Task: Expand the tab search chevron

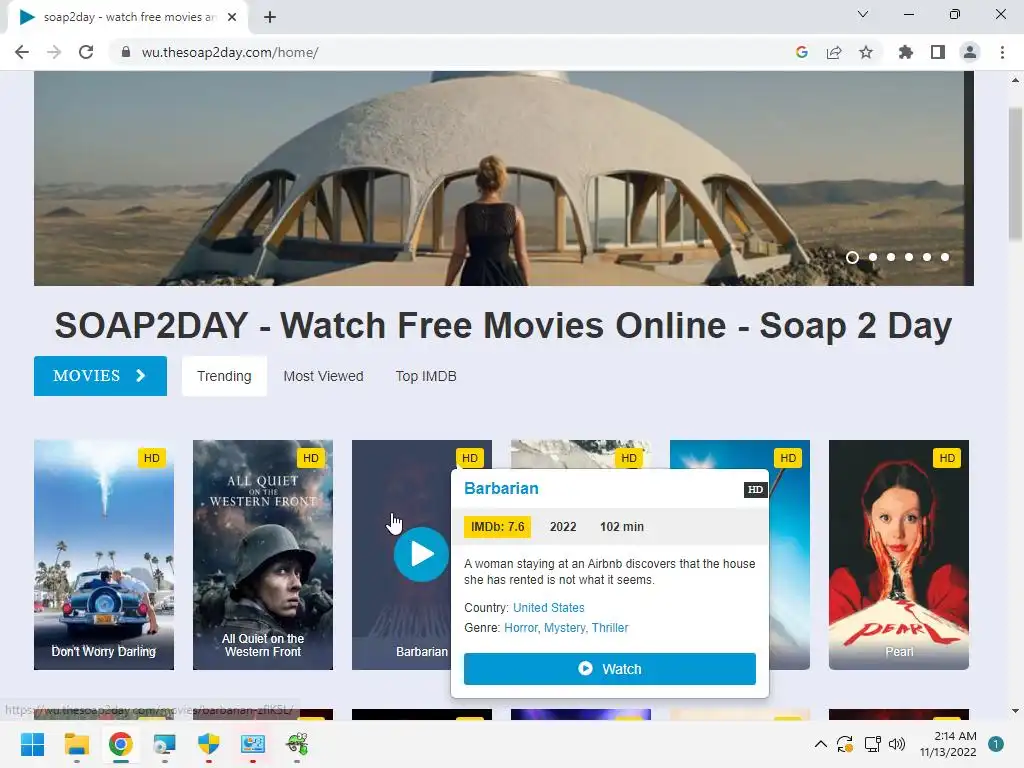Action: pos(863,14)
